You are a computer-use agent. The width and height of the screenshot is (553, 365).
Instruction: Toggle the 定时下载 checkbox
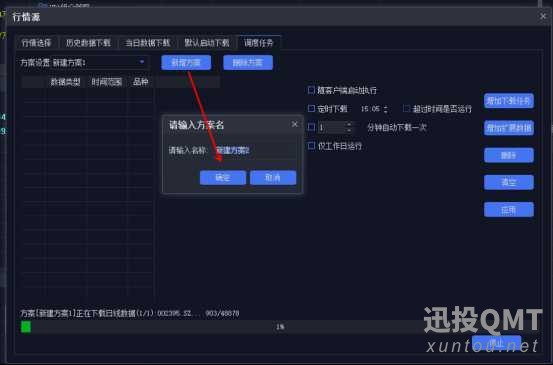311,109
